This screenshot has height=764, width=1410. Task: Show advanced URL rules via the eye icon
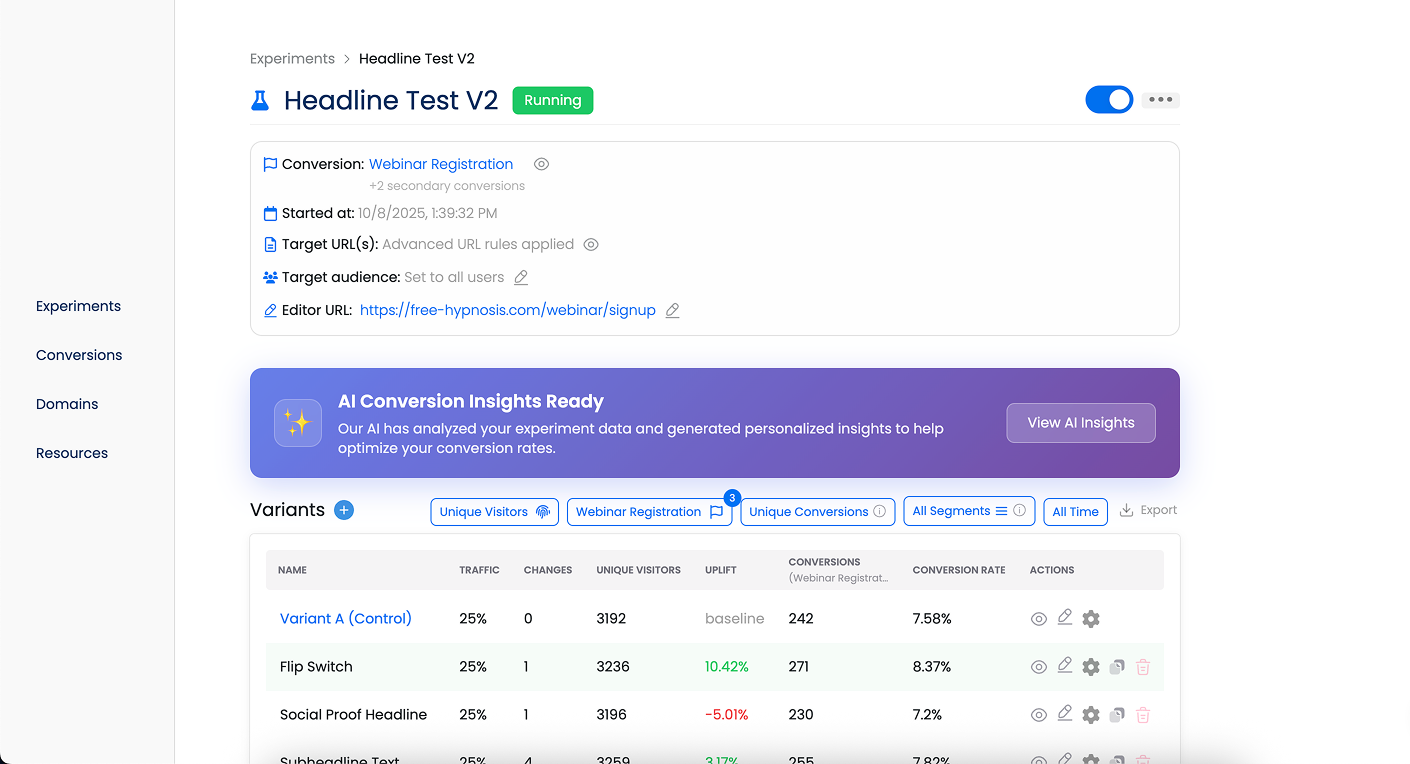[x=590, y=243]
